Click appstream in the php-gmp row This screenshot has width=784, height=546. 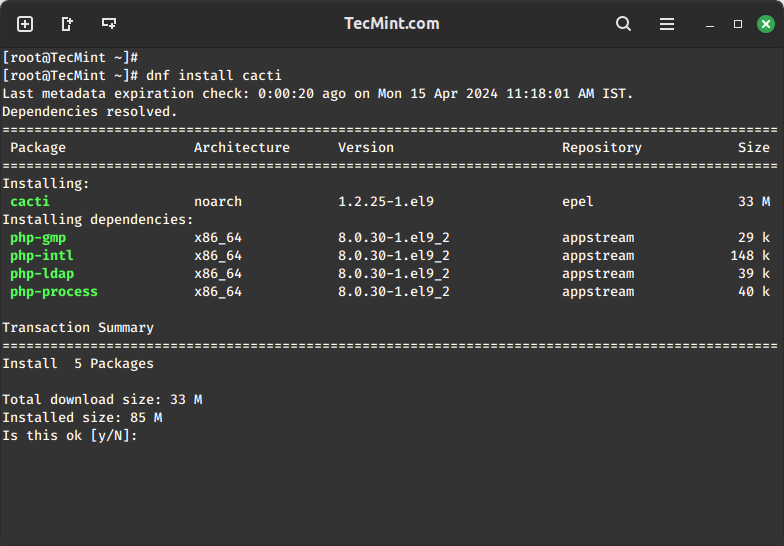(598, 238)
